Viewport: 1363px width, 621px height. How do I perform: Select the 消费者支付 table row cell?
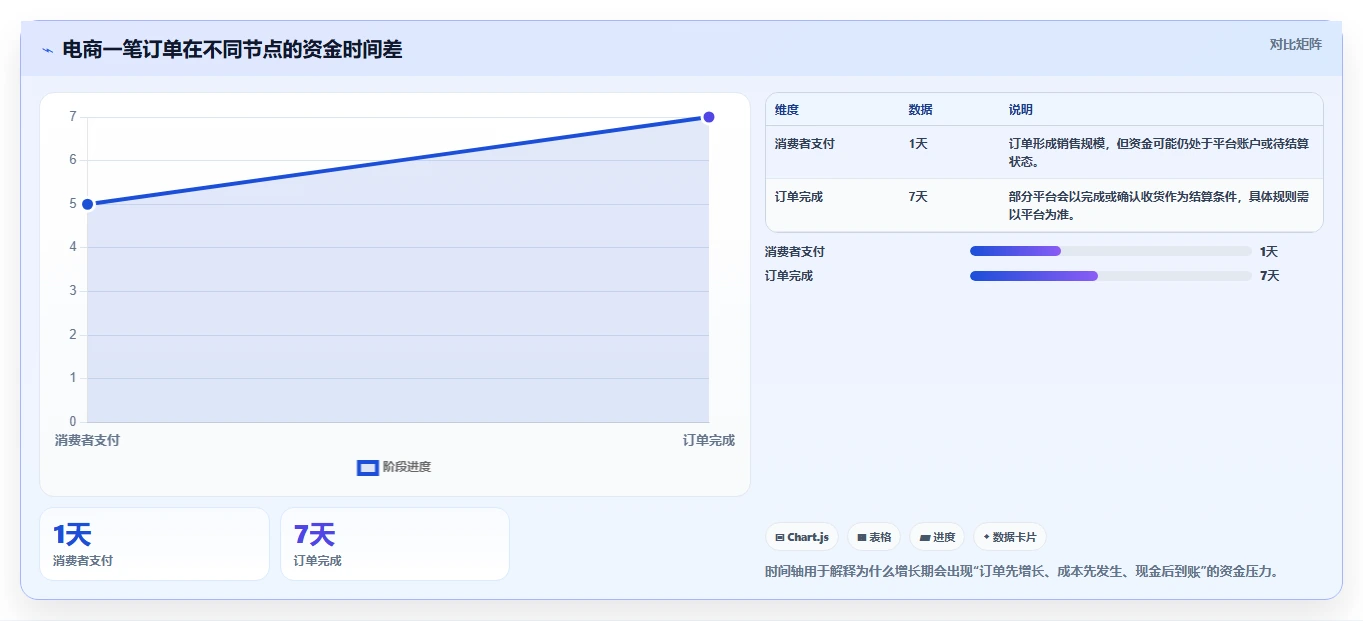(x=805, y=144)
